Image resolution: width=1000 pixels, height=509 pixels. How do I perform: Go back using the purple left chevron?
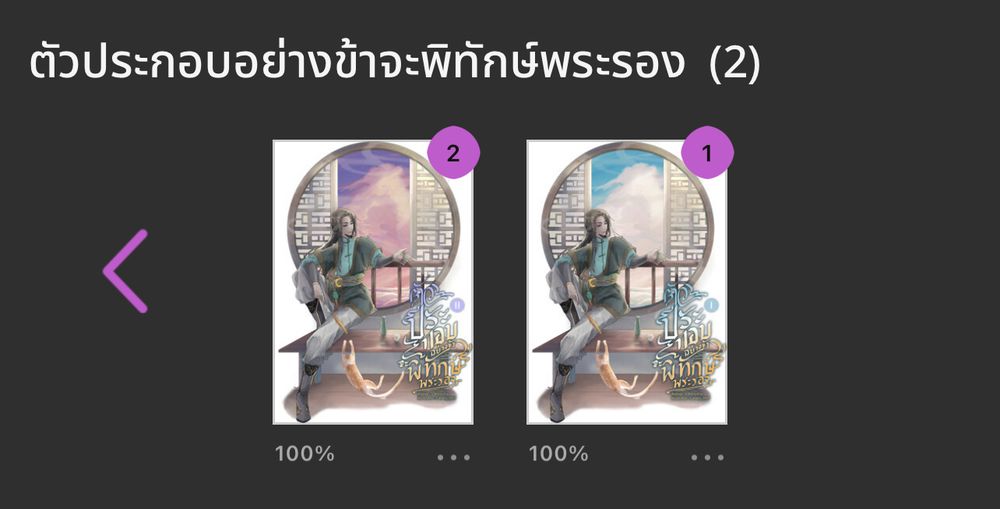126,271
